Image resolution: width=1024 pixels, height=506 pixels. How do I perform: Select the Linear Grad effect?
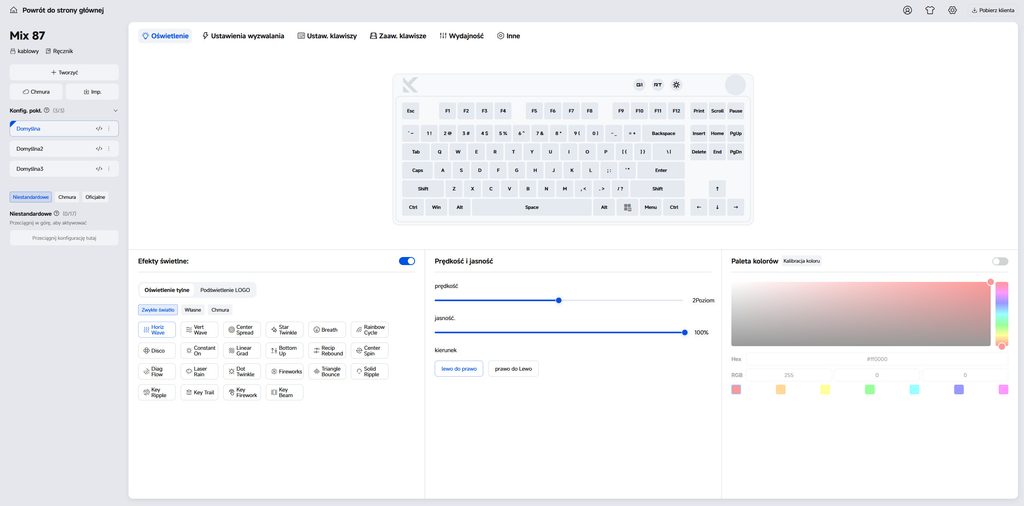tap(242, 351)
